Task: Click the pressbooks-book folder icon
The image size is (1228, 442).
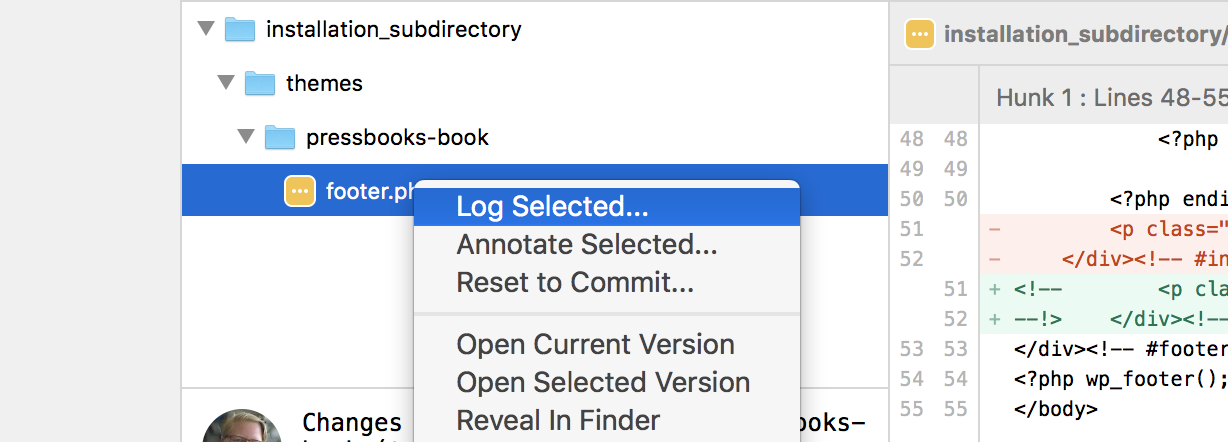Action: click(280, 137)
